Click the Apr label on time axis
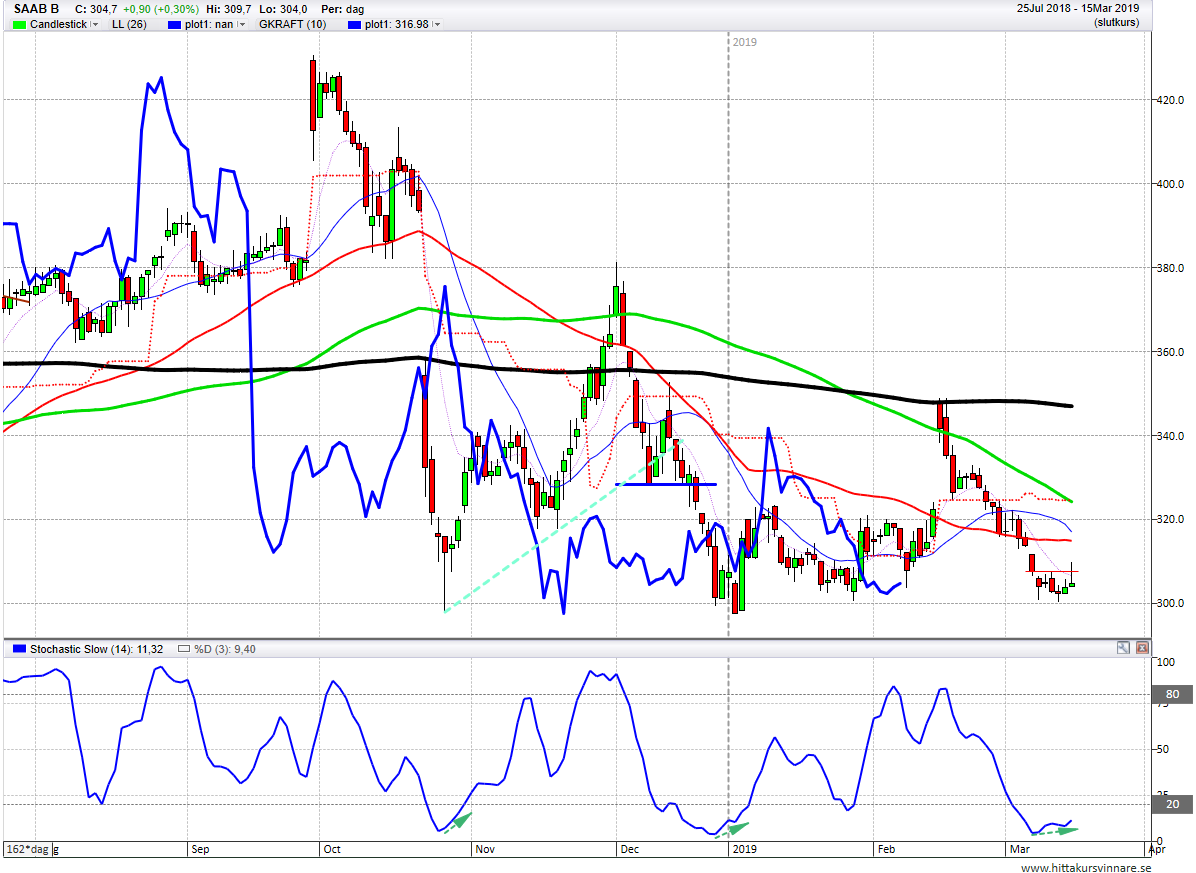 click(1157, 849)
